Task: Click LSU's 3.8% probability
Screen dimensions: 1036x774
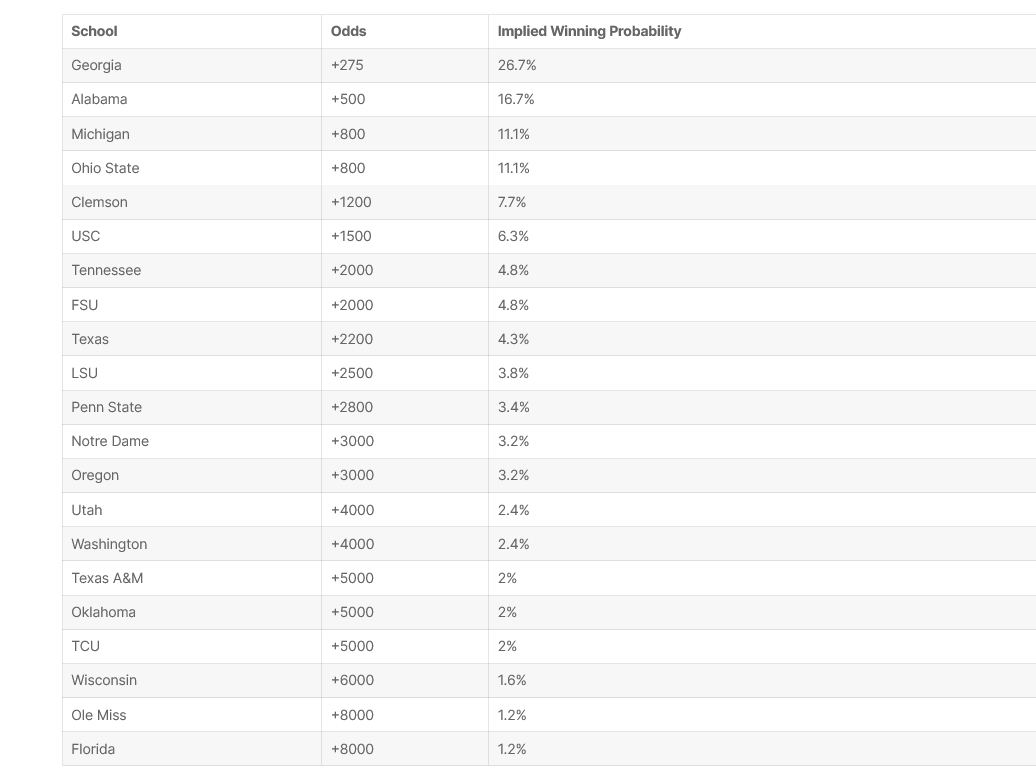Action: (x=513, y=373)
